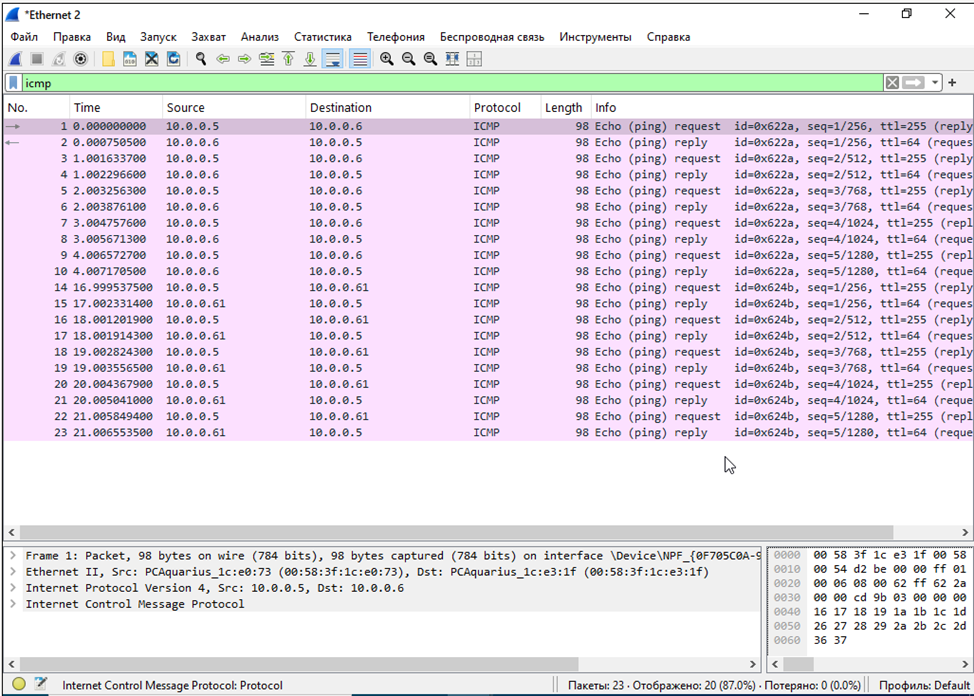Sort packets by the Length column

pyautogui.click(x=565, y=108)
